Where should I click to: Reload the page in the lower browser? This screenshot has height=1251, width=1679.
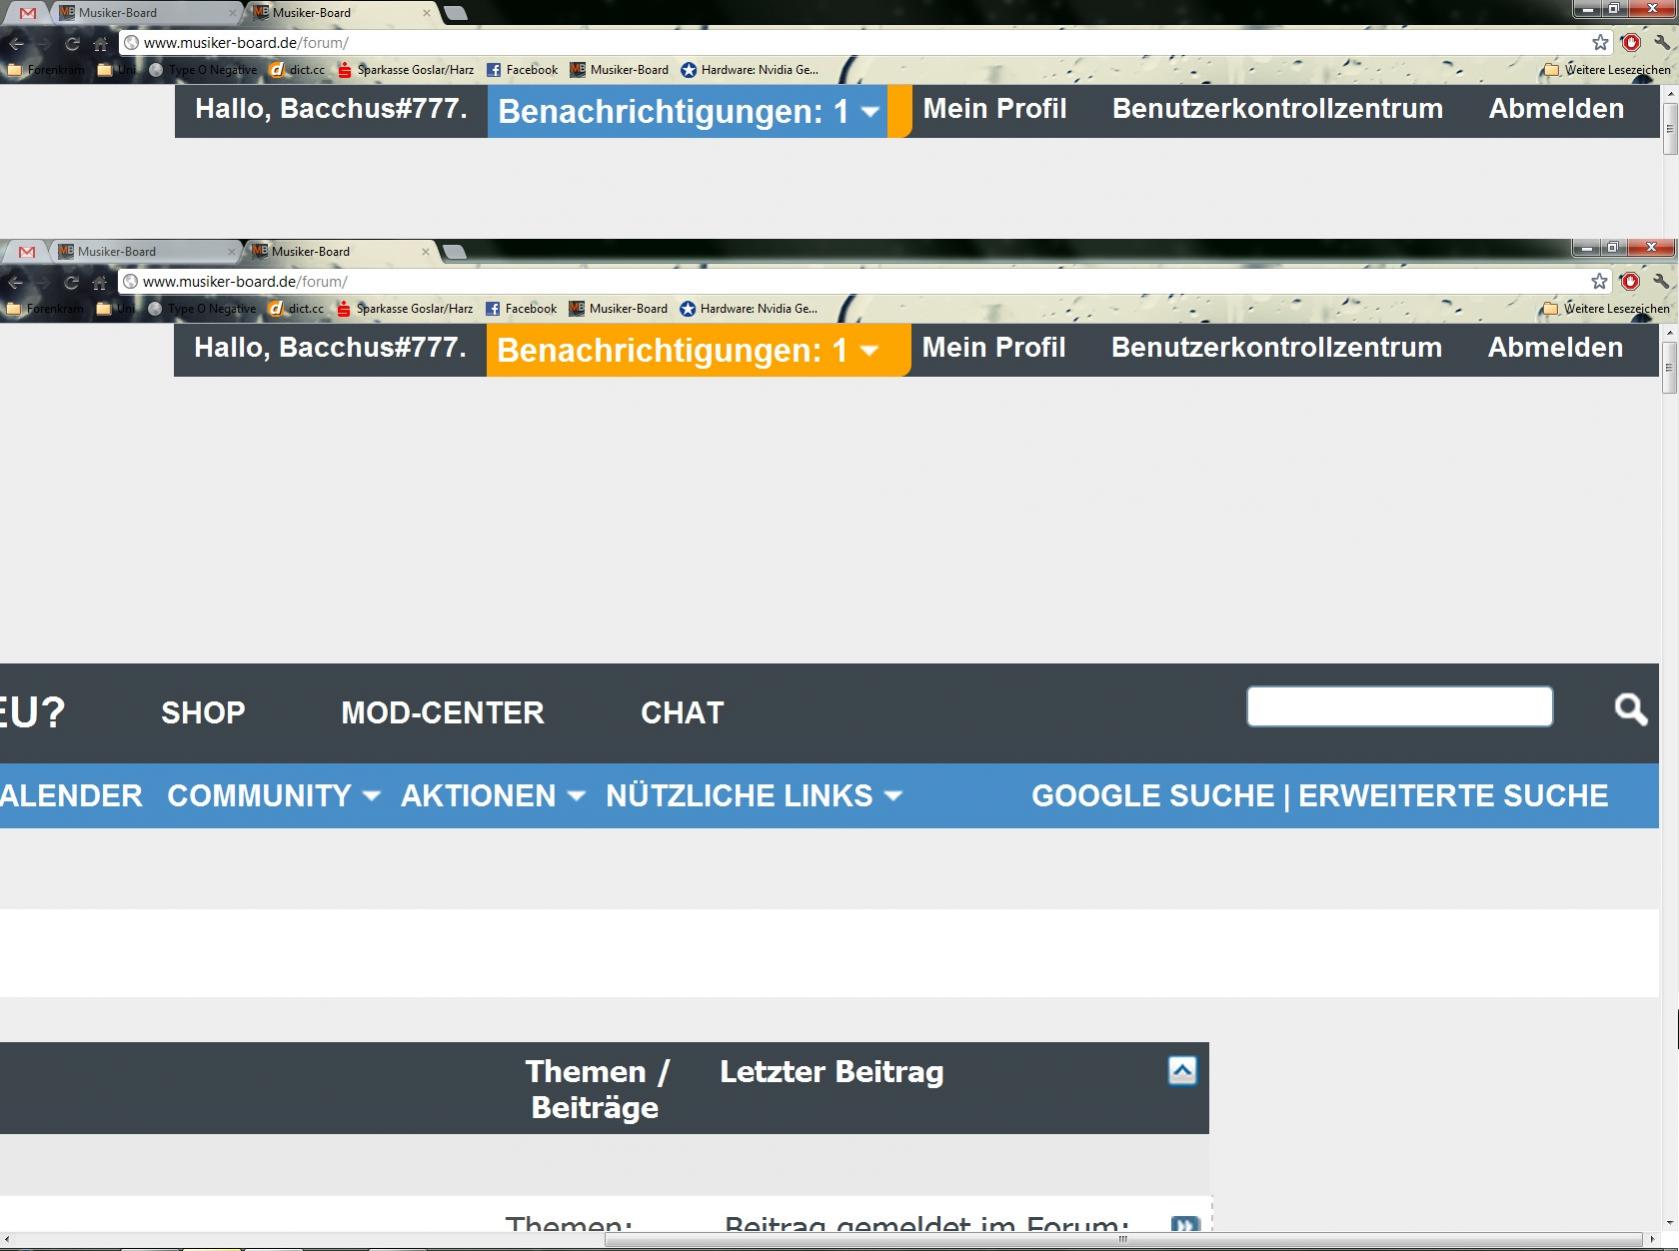71,282
